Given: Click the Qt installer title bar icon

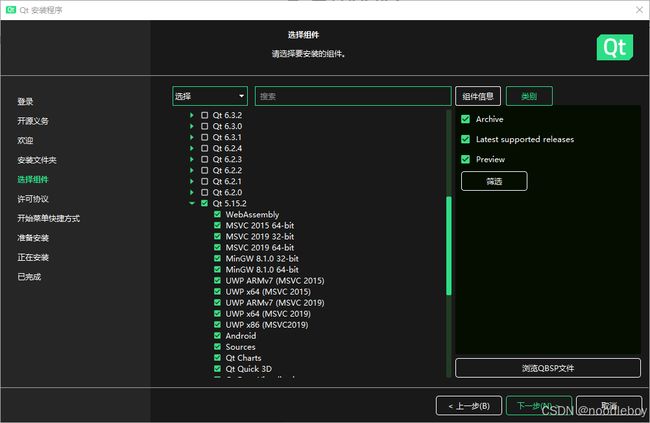Looking at the screenshot, I should pos(11,10).
